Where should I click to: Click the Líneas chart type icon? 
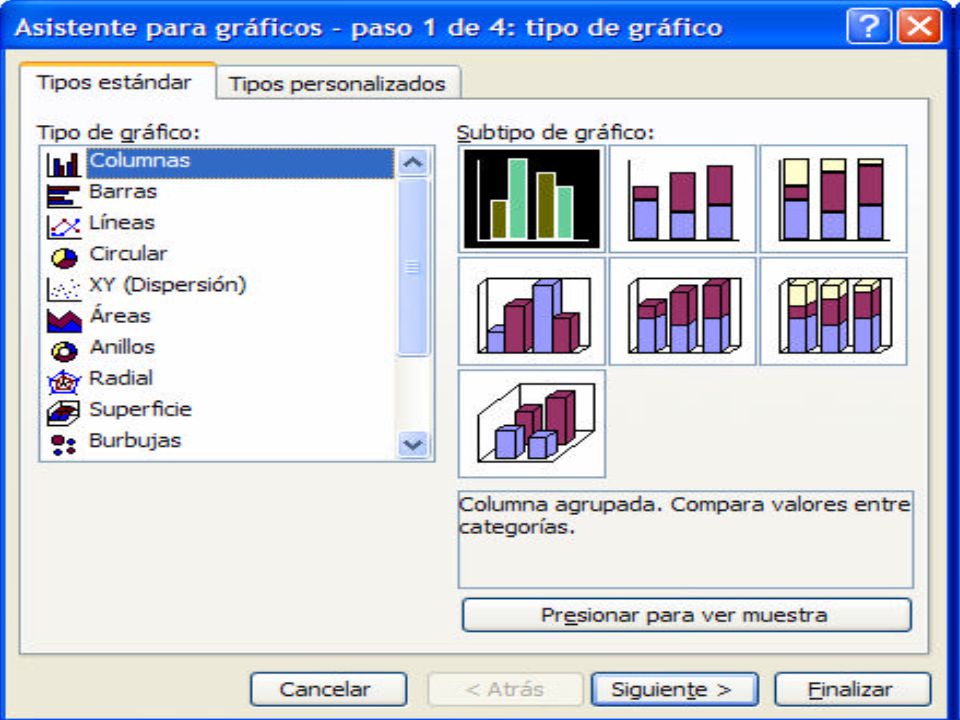click(64, 227)
